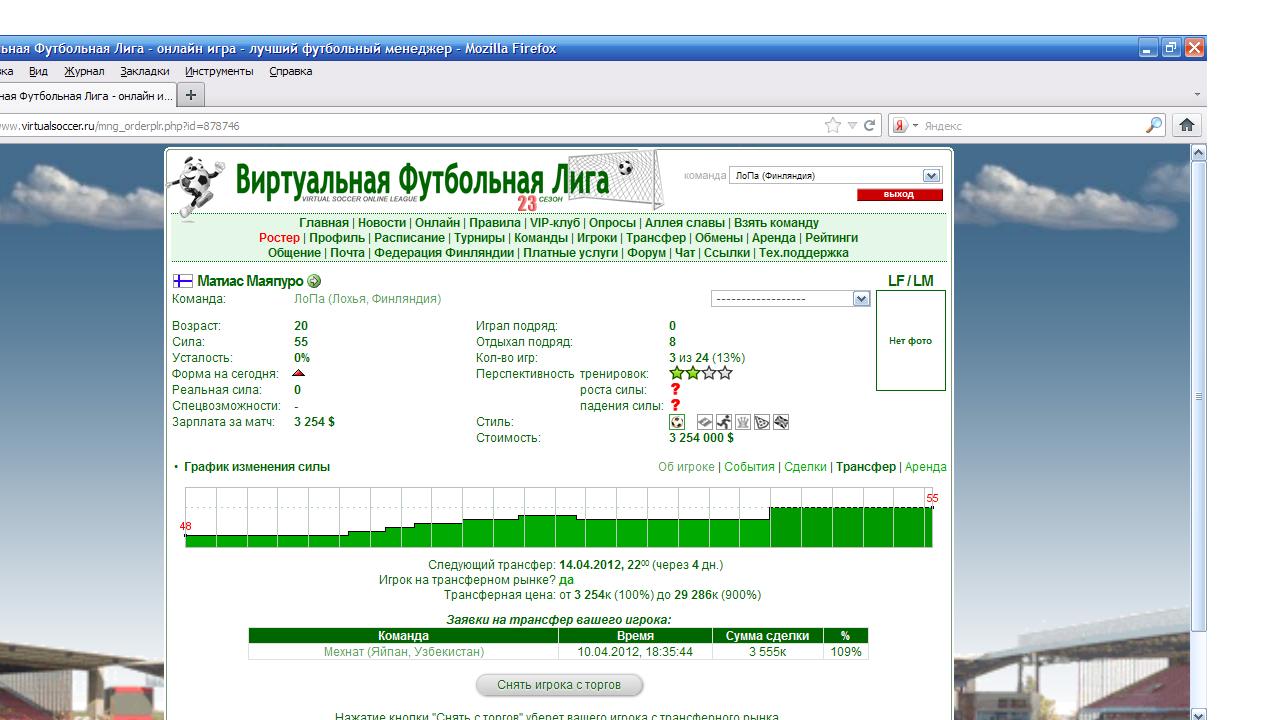
Task: Click the vertical page scrollbar
Action: click(1199, 398)
